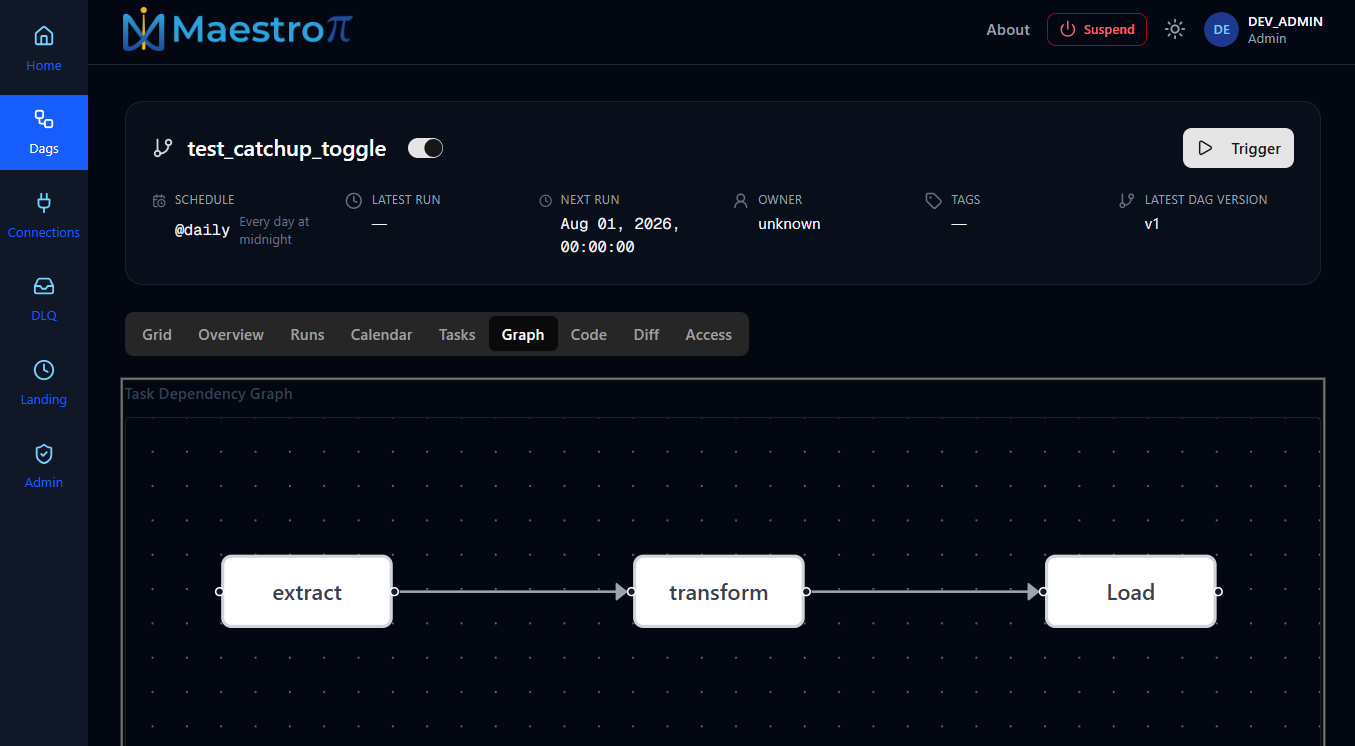The height and width of the screenshot is (746, 1355).
Task: Click the output handle of Load node
Action: point(1218,591)
